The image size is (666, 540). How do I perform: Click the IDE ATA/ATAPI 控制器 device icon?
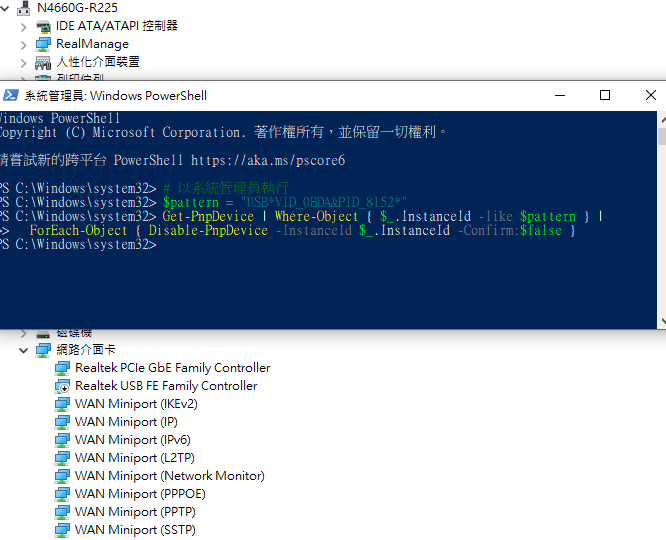pyautogui.click(x=43, y=26)
